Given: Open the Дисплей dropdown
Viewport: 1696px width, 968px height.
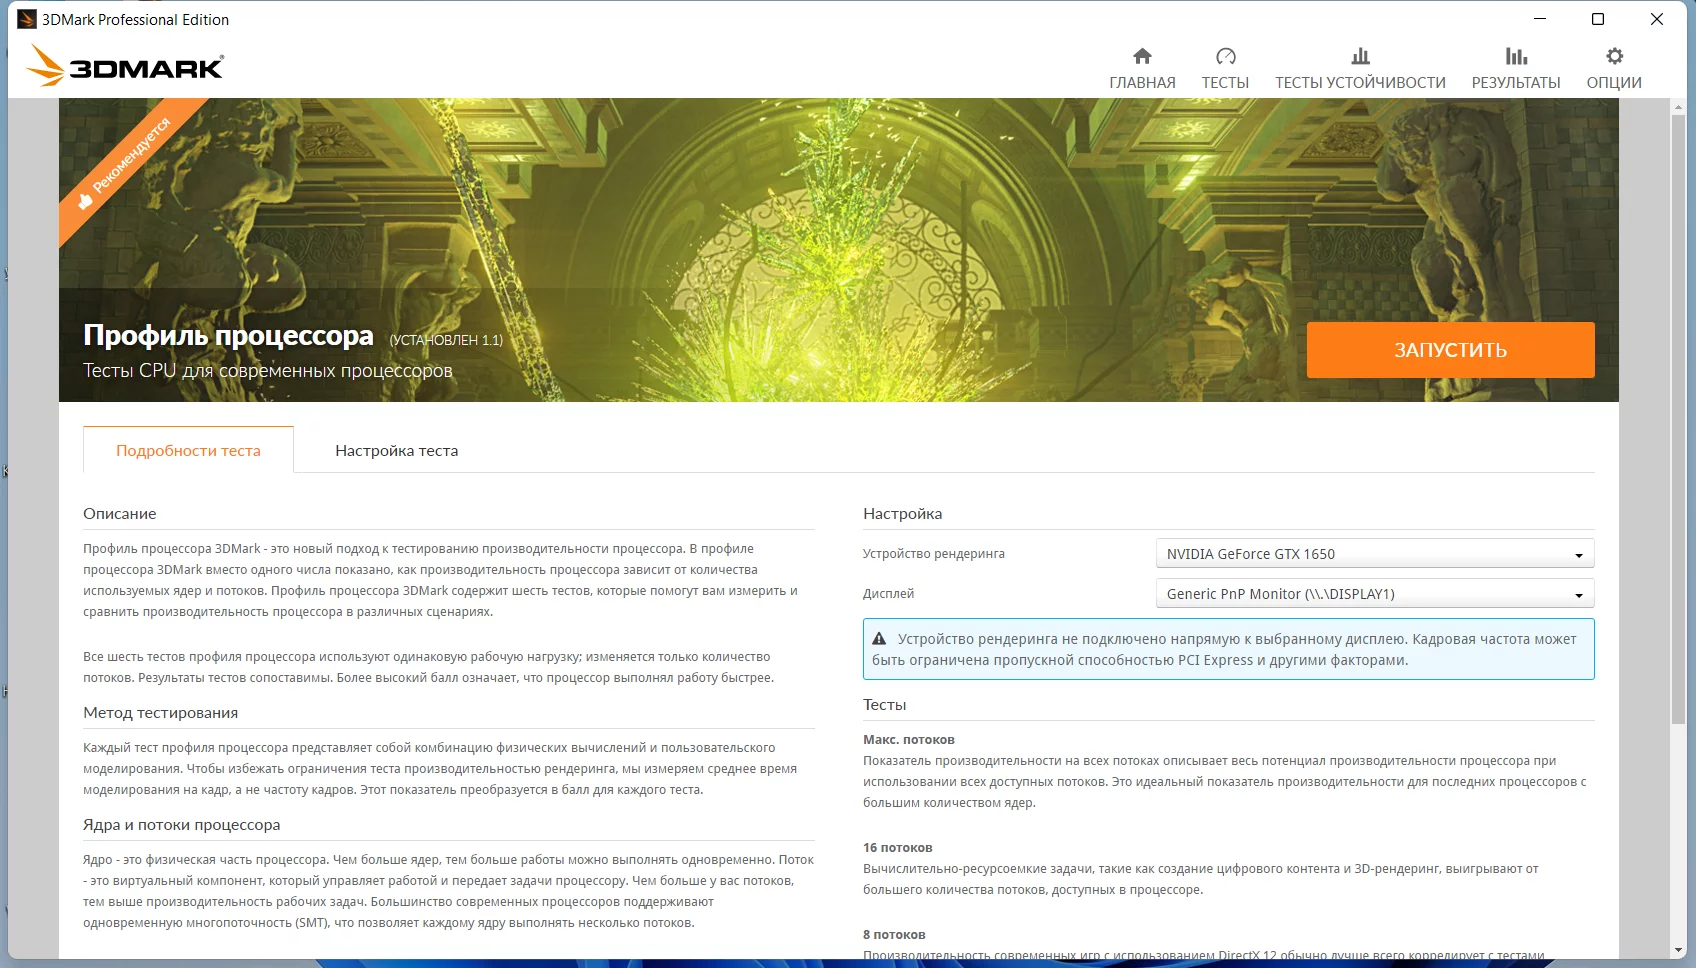Looking at the screenshot, I should click(x=1375, y=594).
